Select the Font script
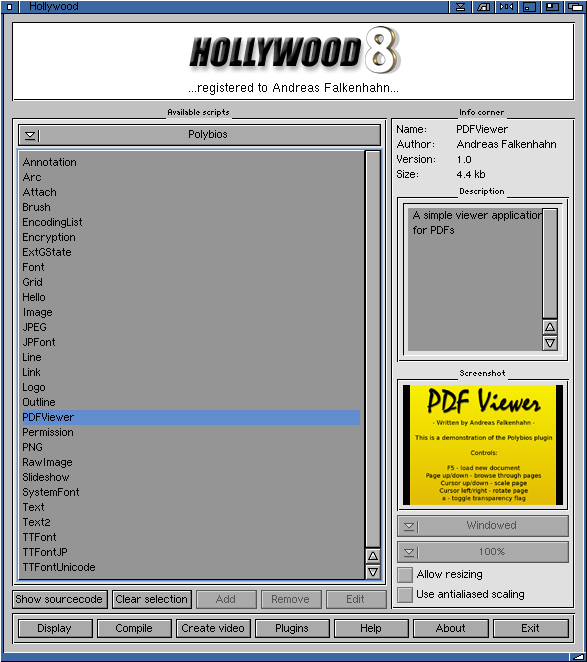 coord(191,267)
